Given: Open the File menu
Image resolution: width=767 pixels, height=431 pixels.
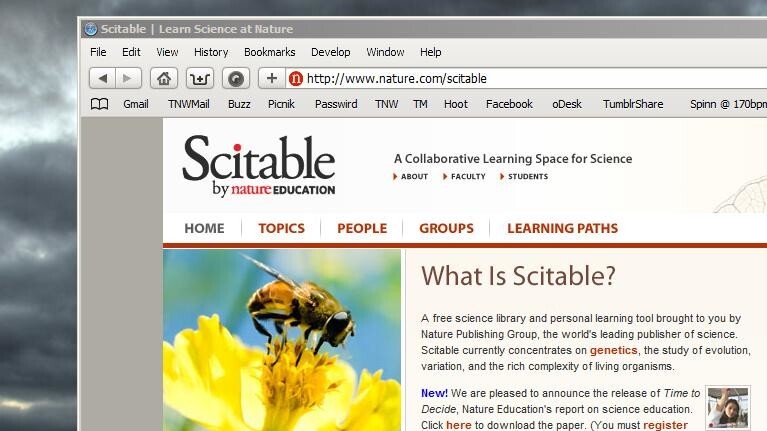Looking at the screenshot, I should point(98,52).
